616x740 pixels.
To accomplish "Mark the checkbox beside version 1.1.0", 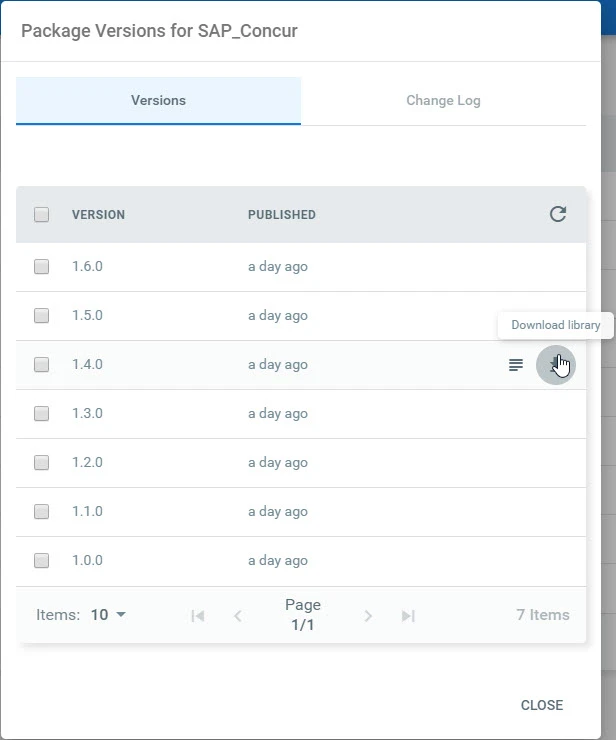I will (42, 512).
